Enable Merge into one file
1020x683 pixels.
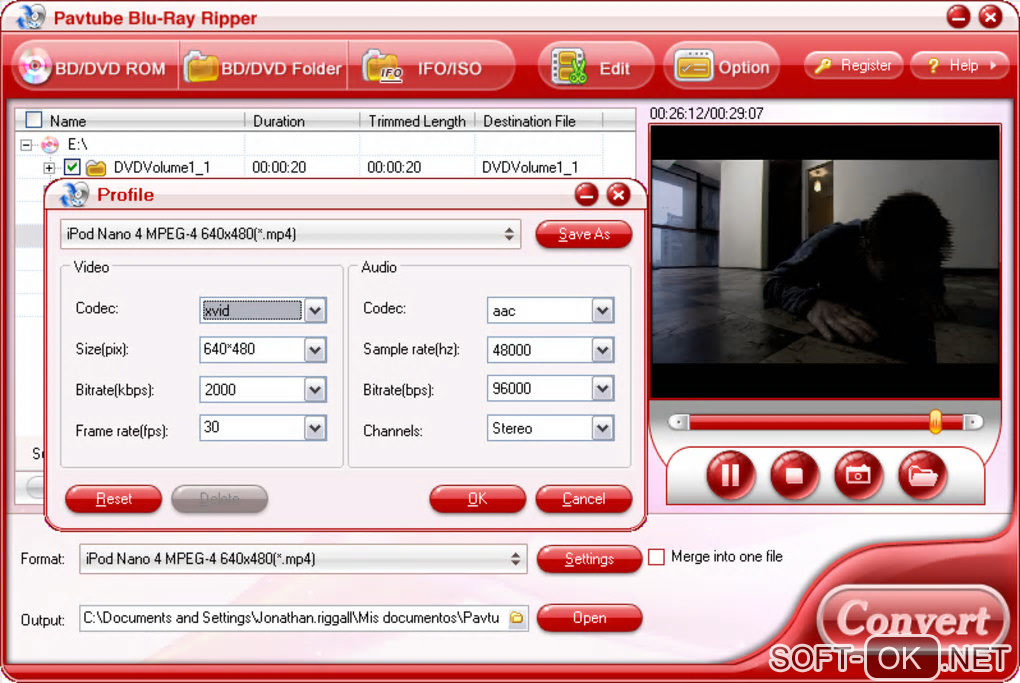point(656,557)
